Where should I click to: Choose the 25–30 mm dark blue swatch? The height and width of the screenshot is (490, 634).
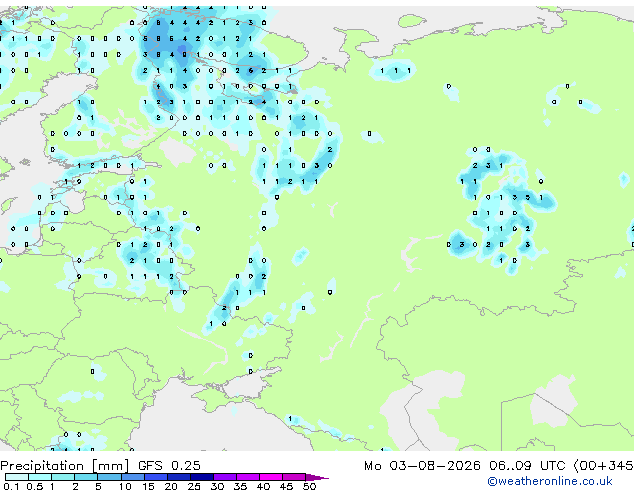click(x=202, y=477)
